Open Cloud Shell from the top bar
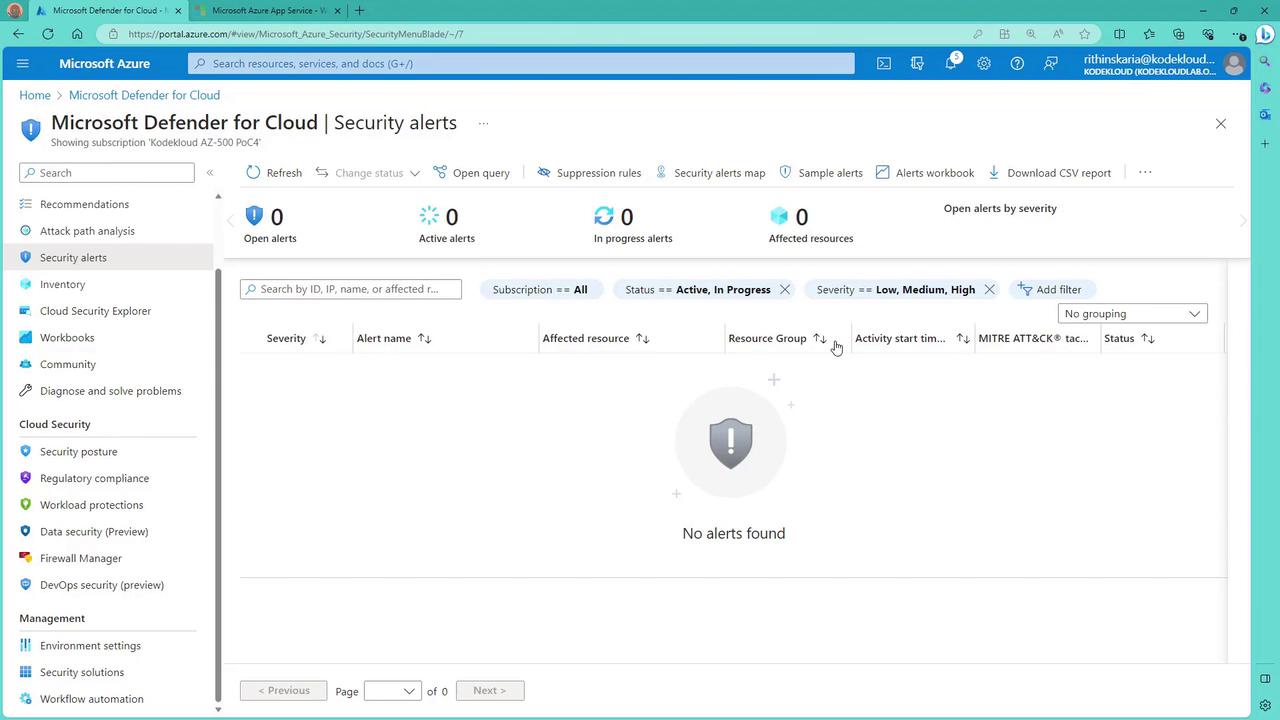Image resolution: width=1280 pixels, height=720 pixels. tap(884, 63)
